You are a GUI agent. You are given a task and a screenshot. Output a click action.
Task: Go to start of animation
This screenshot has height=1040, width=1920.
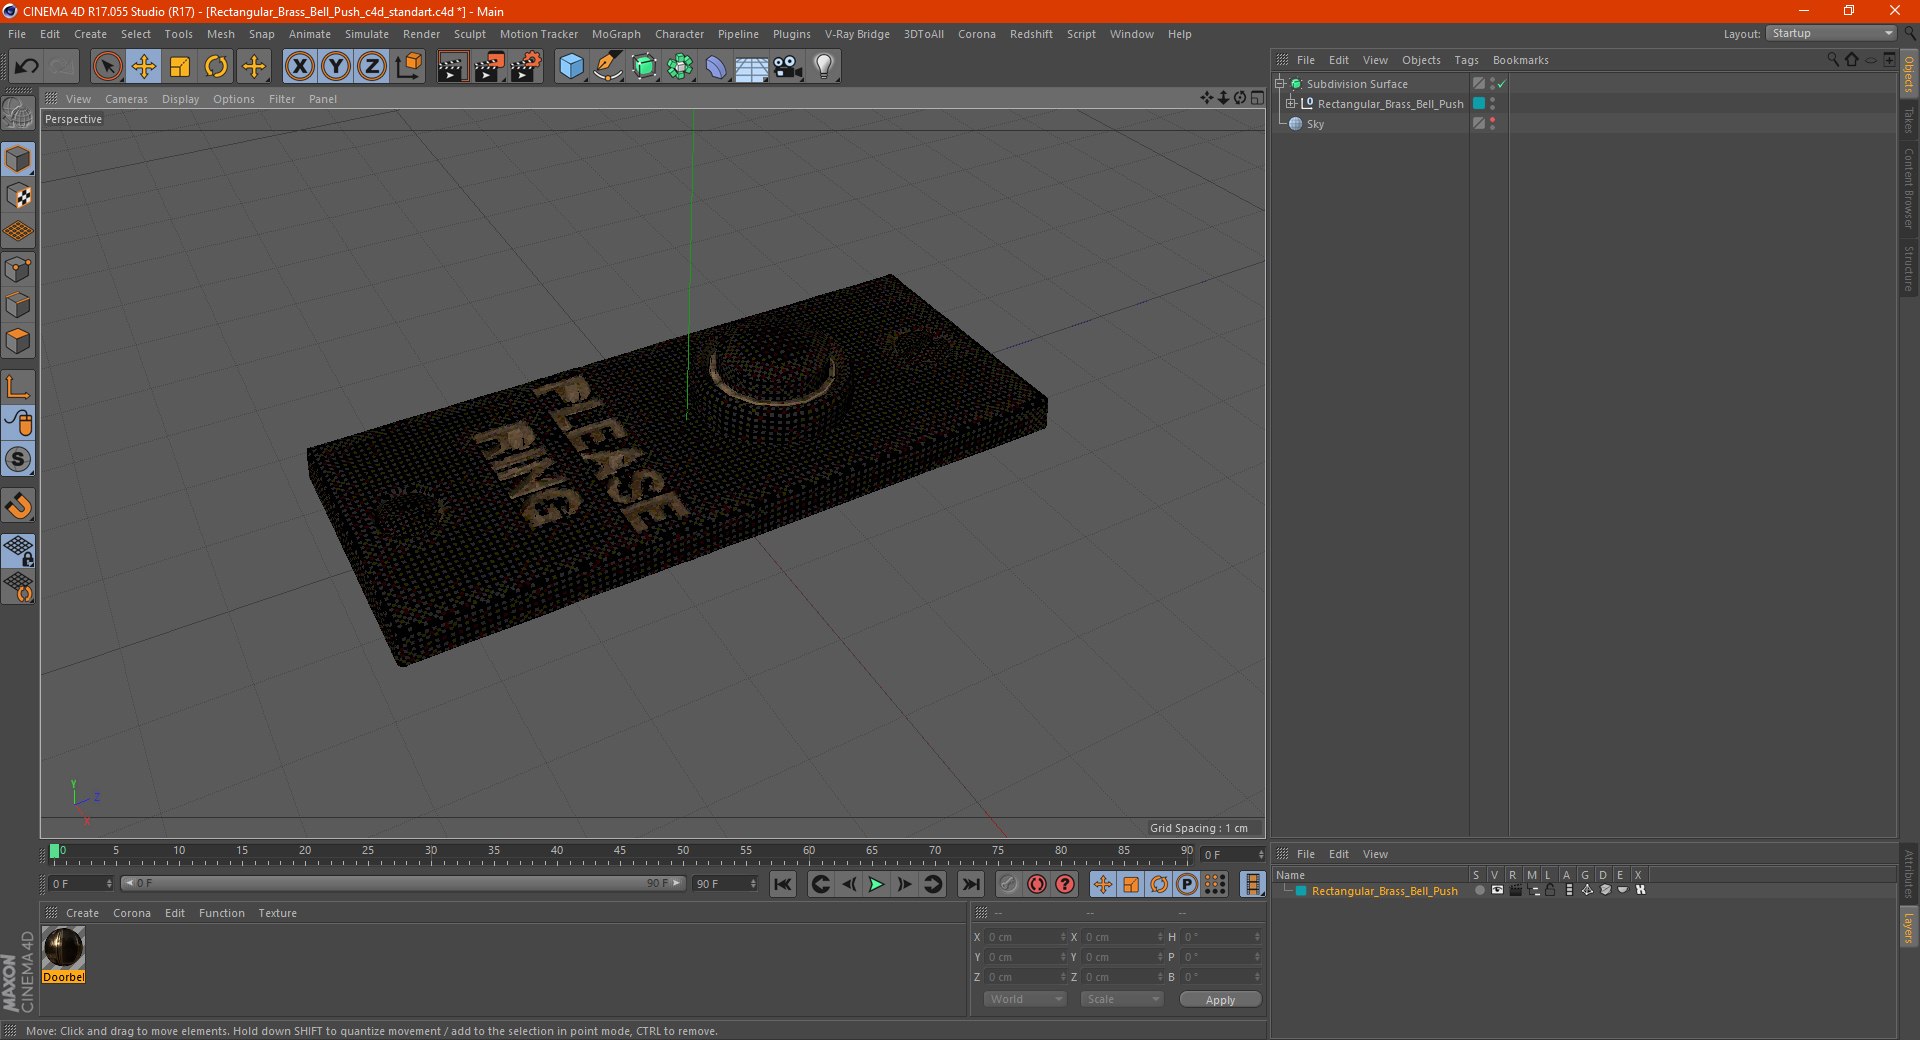783,884
